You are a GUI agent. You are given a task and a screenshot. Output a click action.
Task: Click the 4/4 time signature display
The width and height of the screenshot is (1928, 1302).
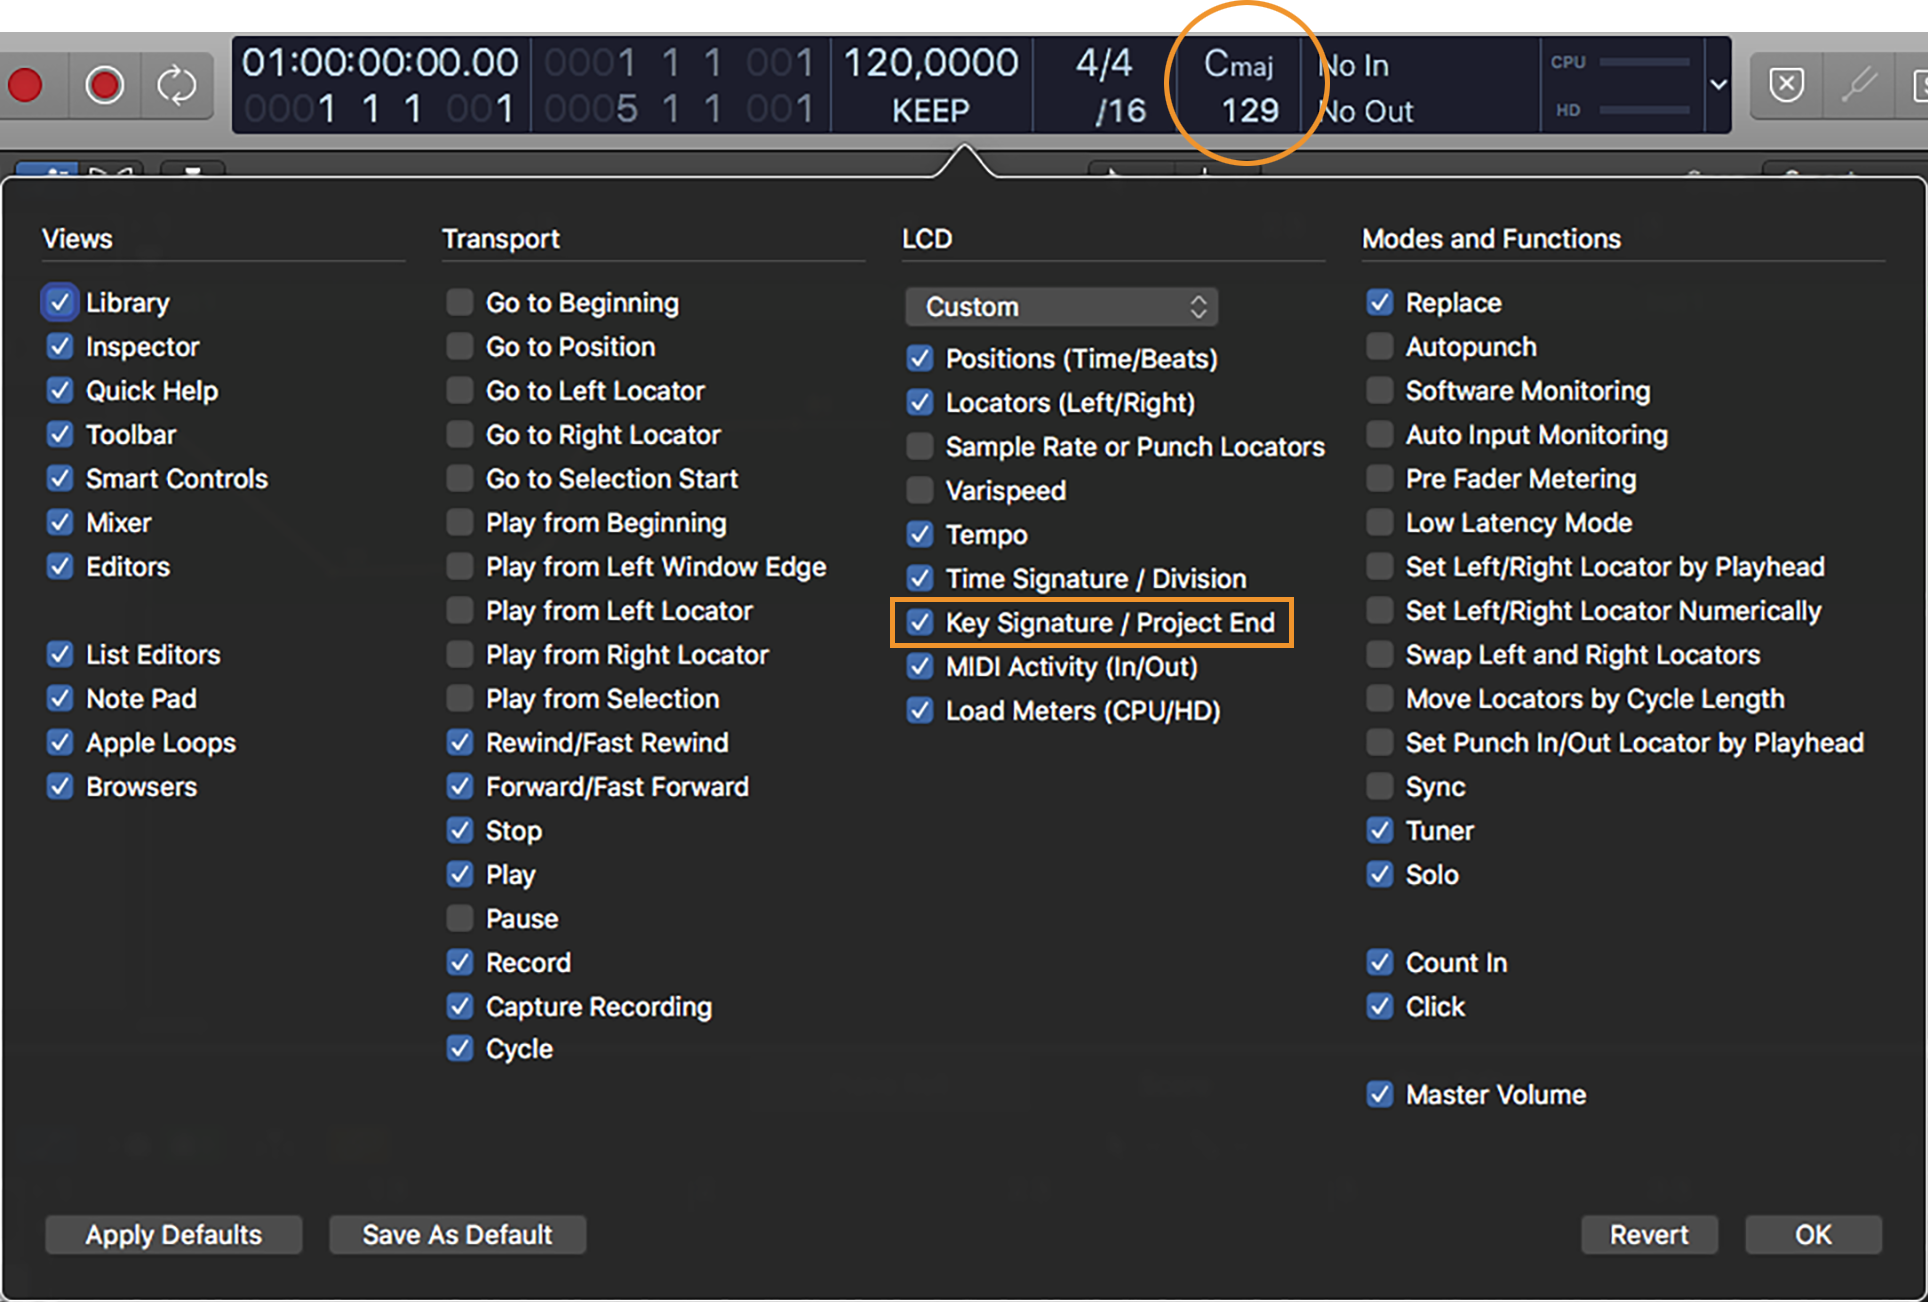tap(1104, 63)
